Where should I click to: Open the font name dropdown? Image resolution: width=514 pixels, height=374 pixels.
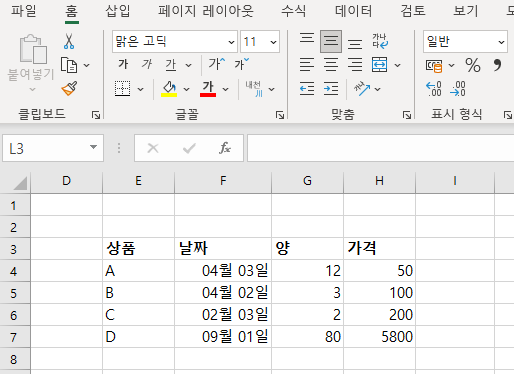click(231, 42)
